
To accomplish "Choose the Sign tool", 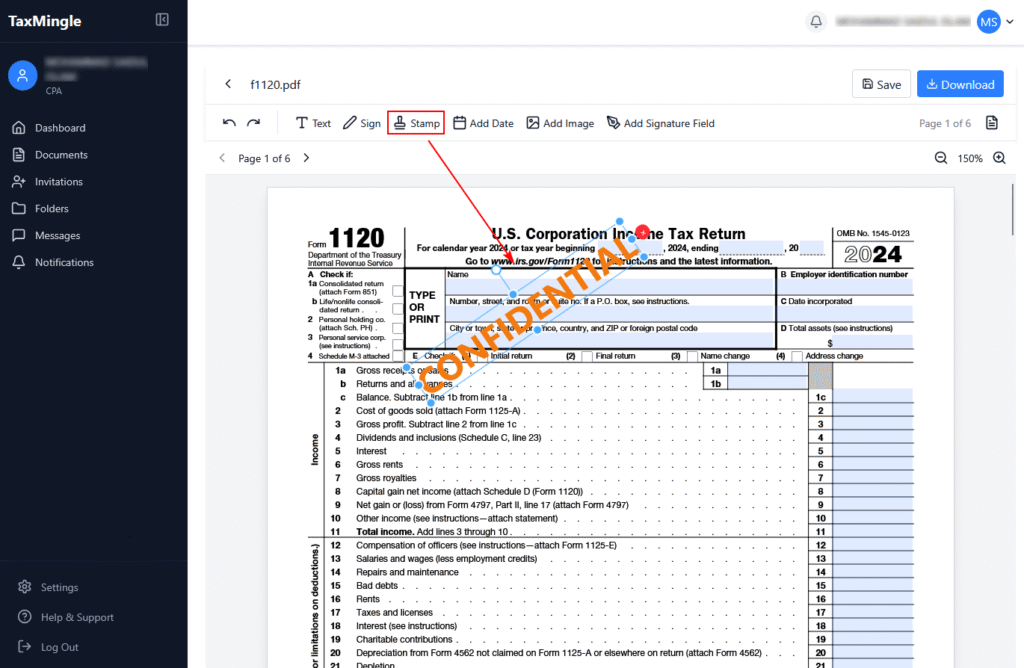I will coord(361,123).
